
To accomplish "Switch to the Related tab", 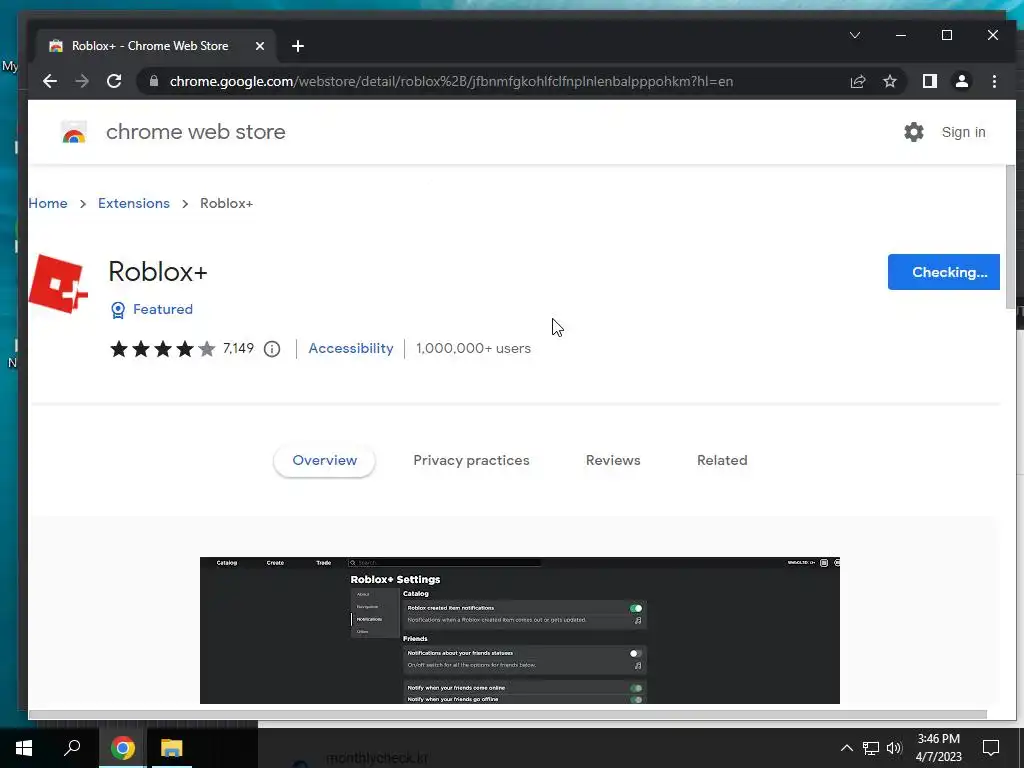I will (722, 460).
